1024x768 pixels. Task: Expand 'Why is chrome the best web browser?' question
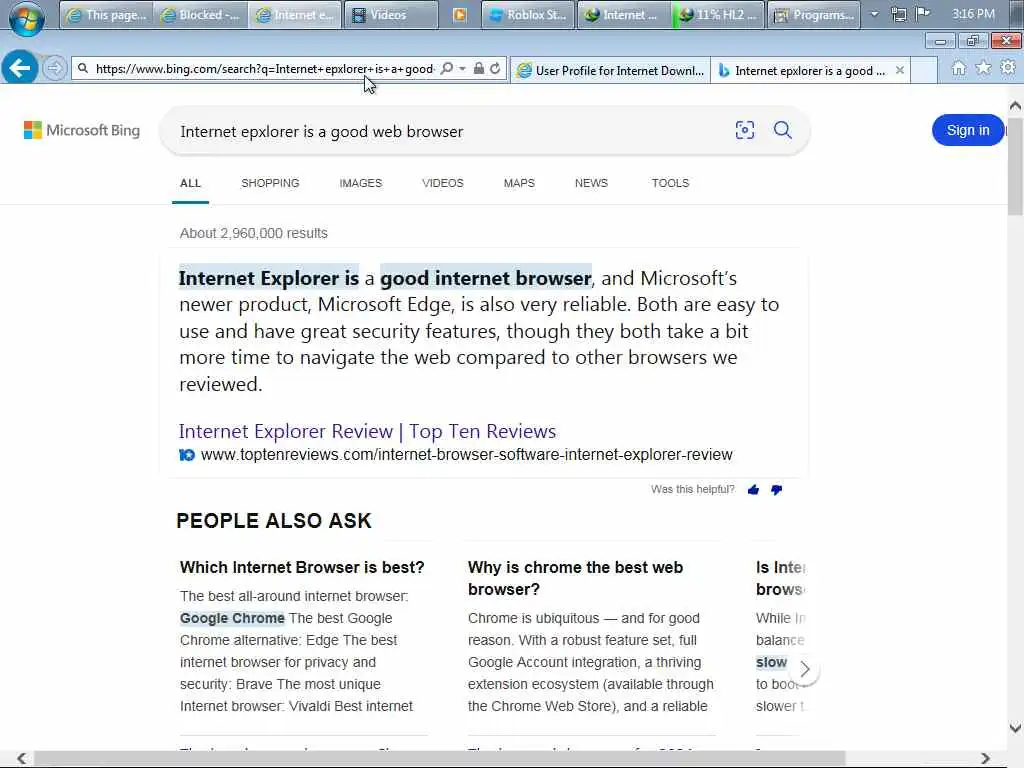(x=575, y=578)
